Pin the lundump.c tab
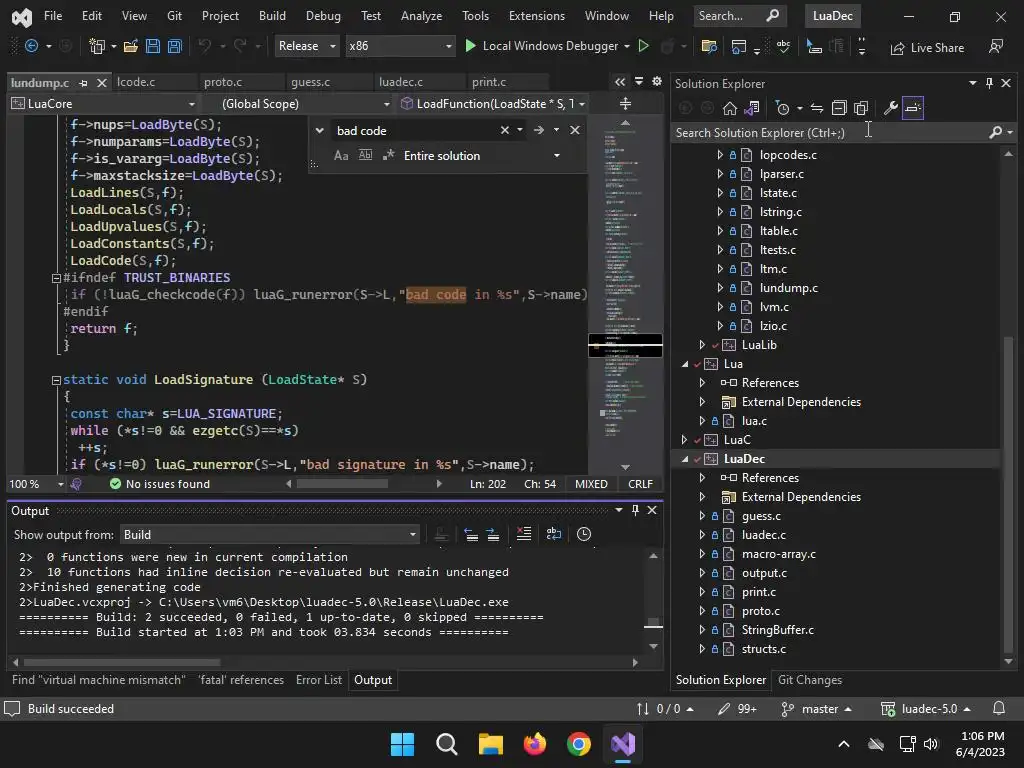The image size is (1024, 768). pyautogui.click(x=83, y=83)
